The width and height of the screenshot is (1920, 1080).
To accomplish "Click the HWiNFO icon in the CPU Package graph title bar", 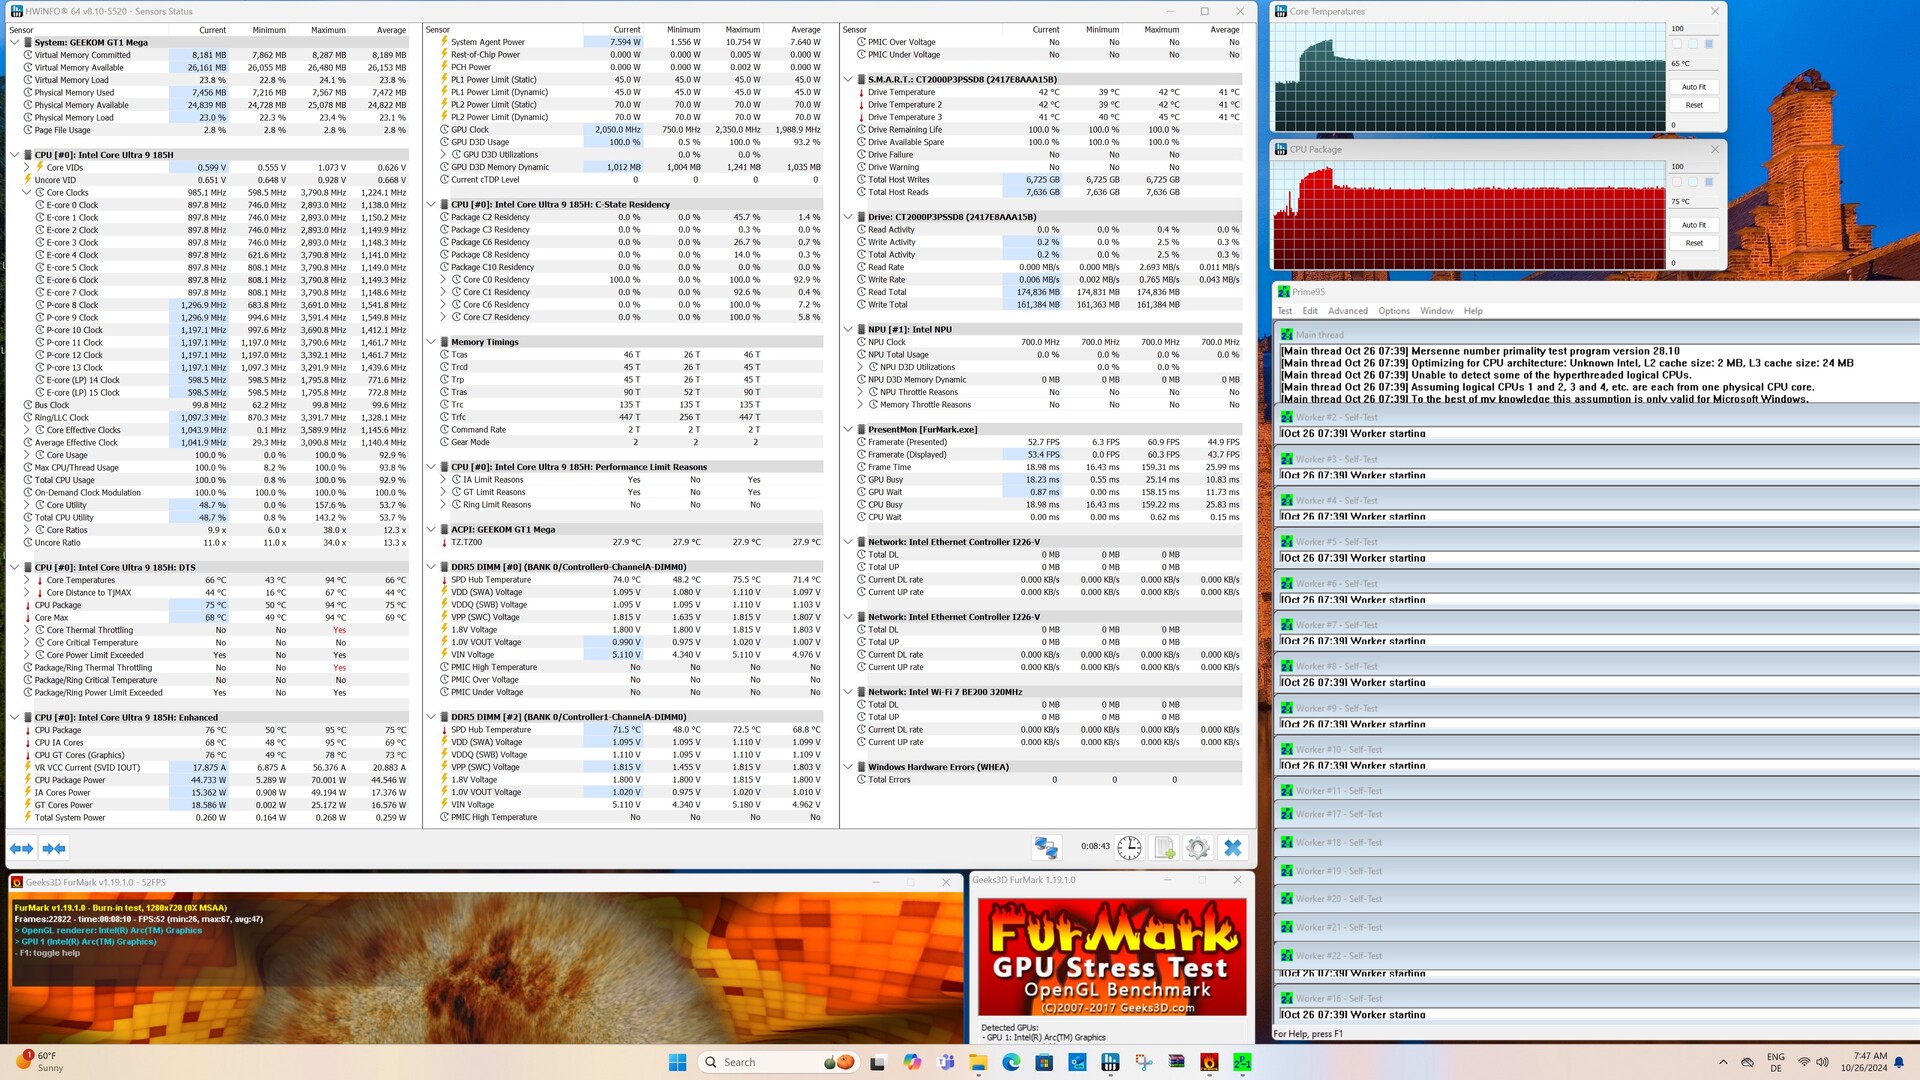I will (1281, 150).
